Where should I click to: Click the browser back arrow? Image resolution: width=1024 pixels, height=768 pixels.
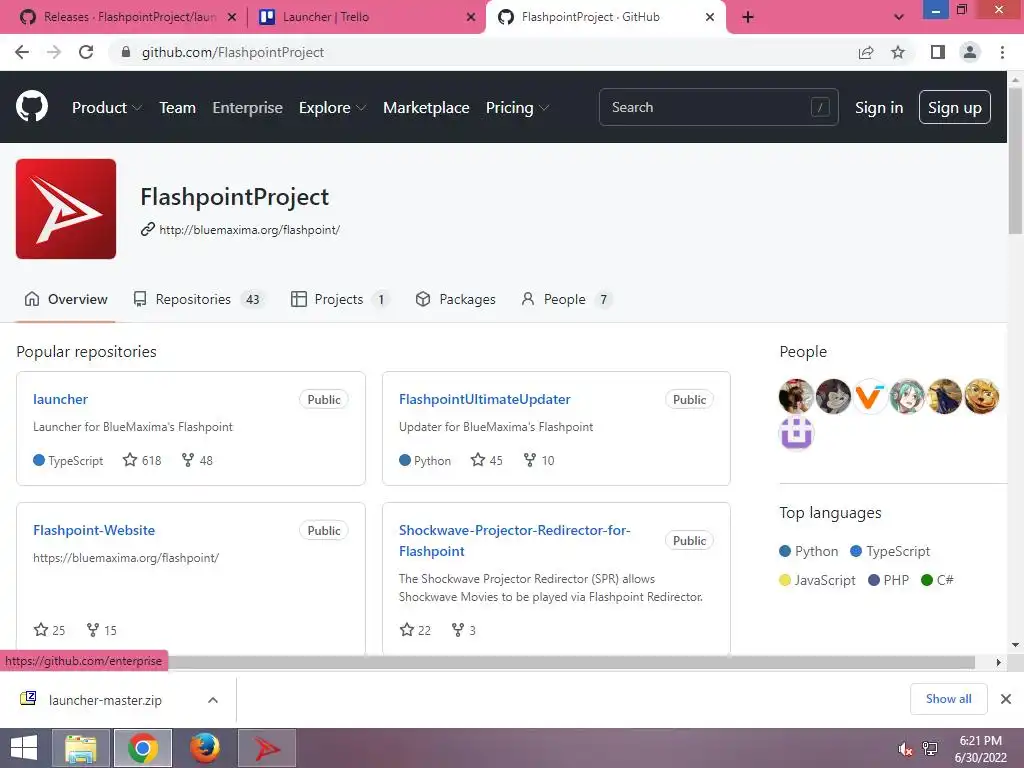pos(22,52)
